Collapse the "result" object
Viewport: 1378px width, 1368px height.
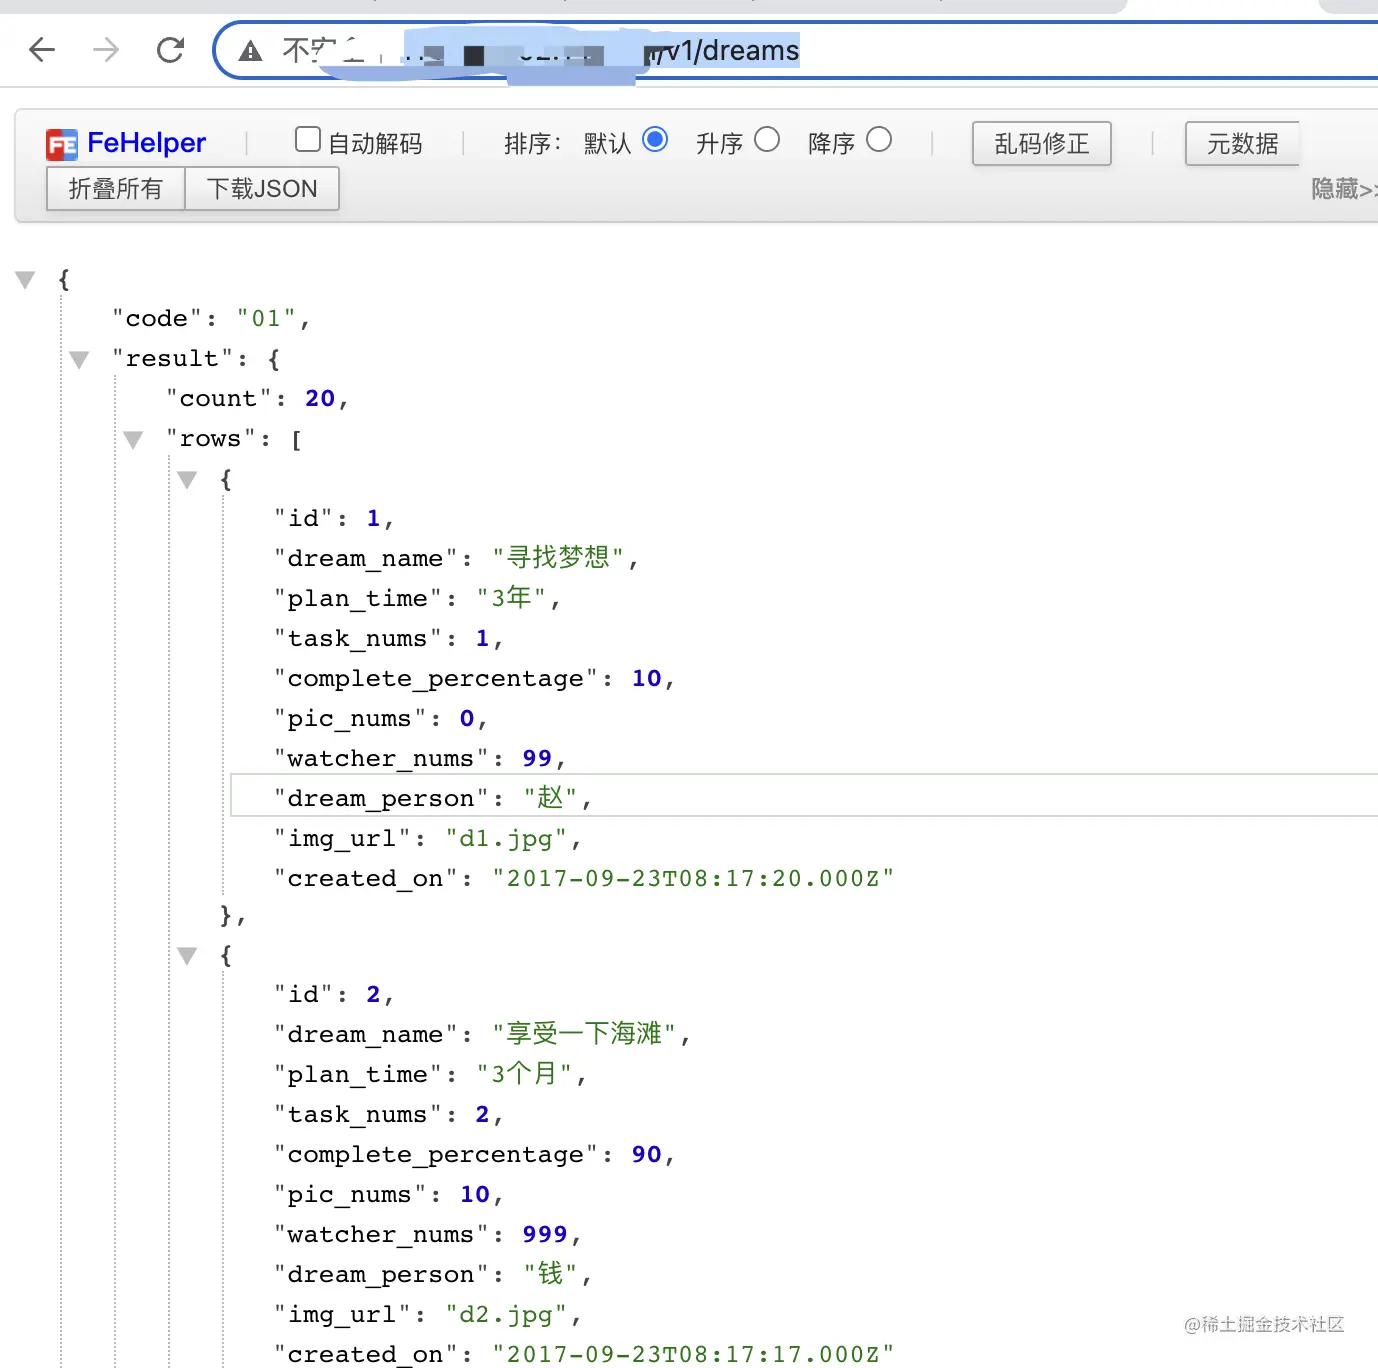(x=80, y=360)
